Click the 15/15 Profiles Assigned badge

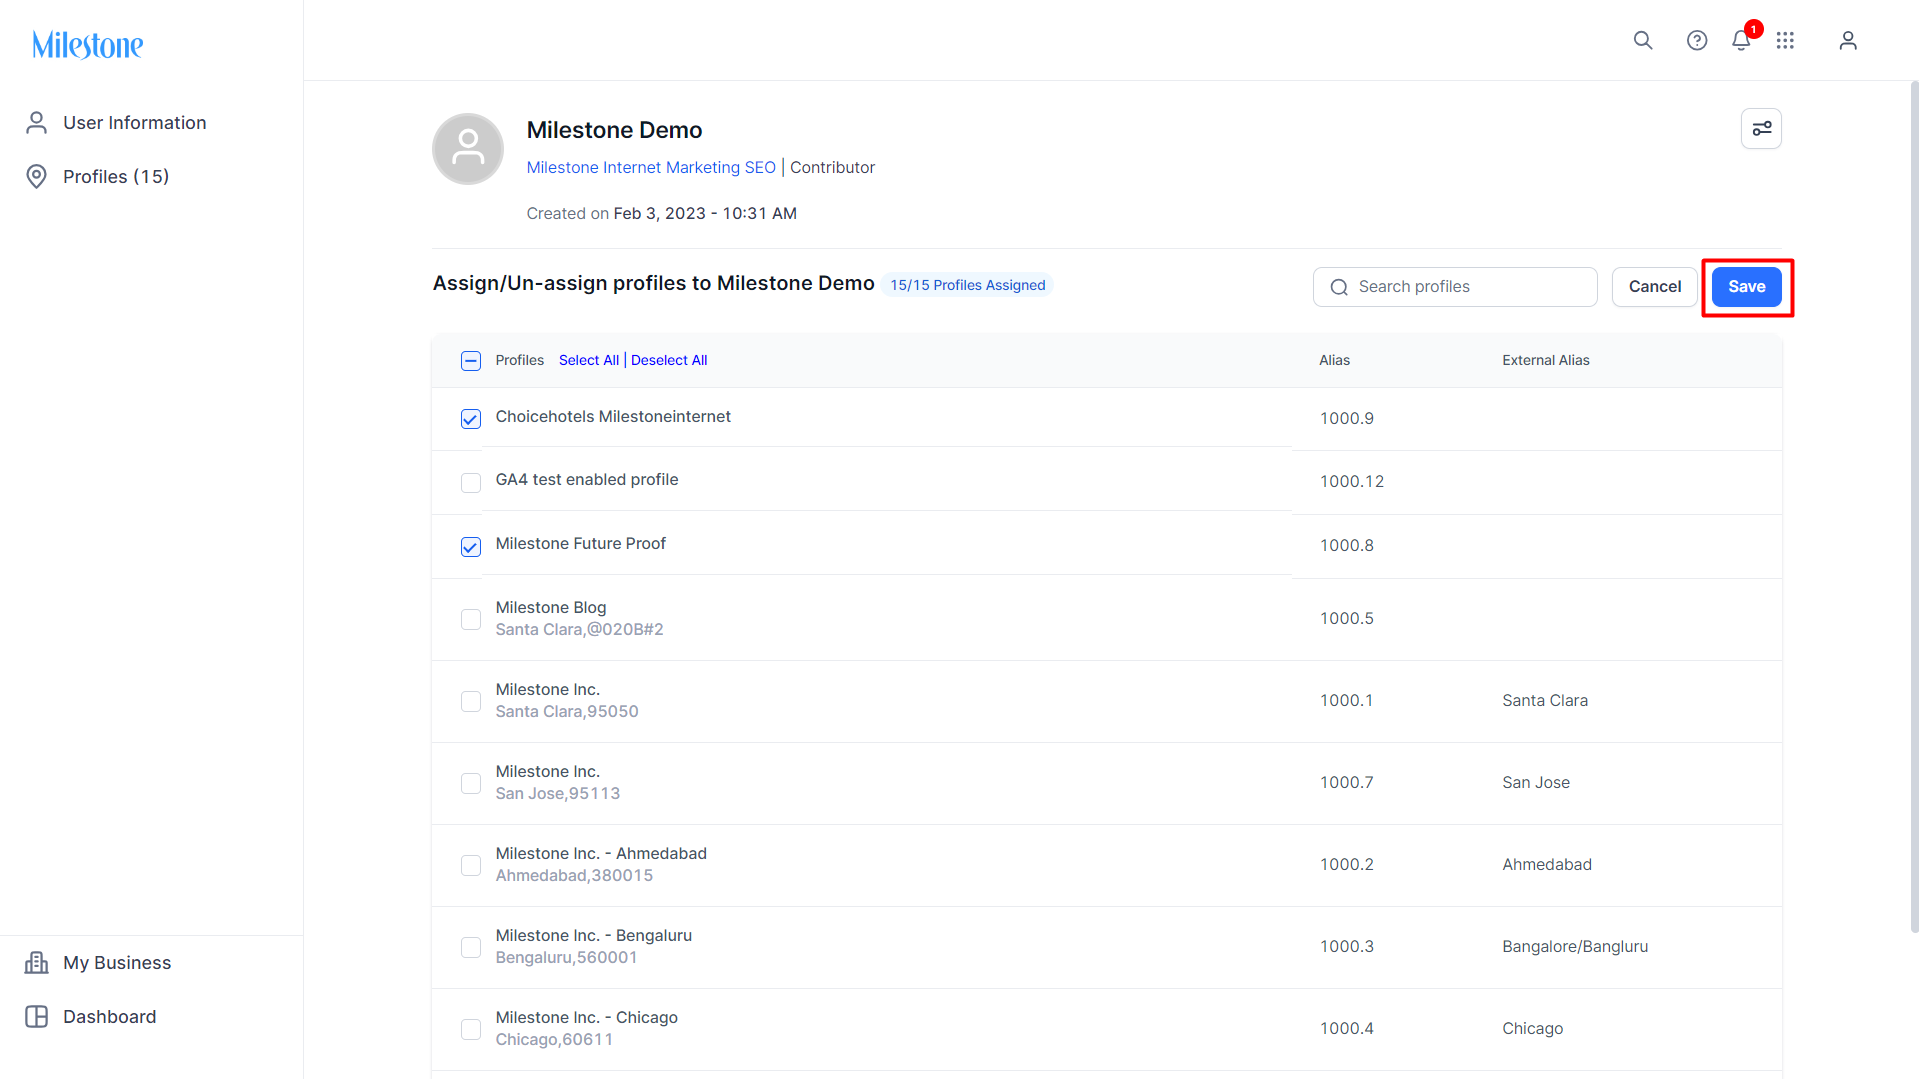click(x=967, y=285)
